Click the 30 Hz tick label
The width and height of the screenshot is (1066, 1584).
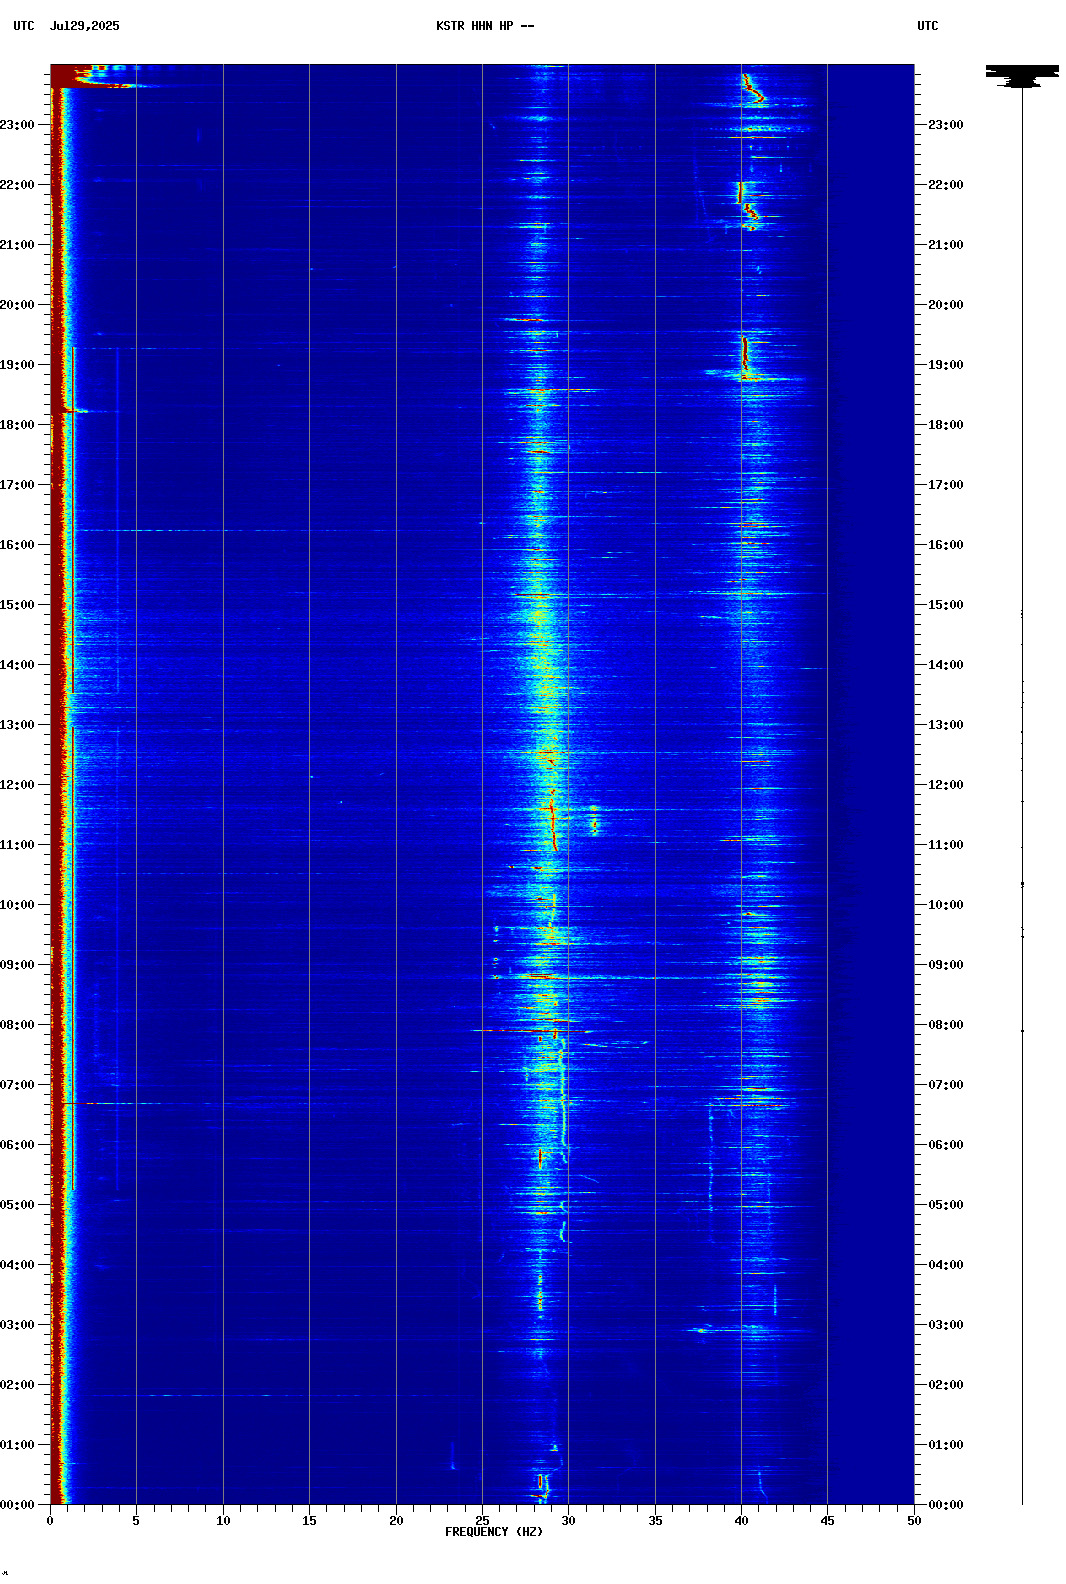[568, 1521]
